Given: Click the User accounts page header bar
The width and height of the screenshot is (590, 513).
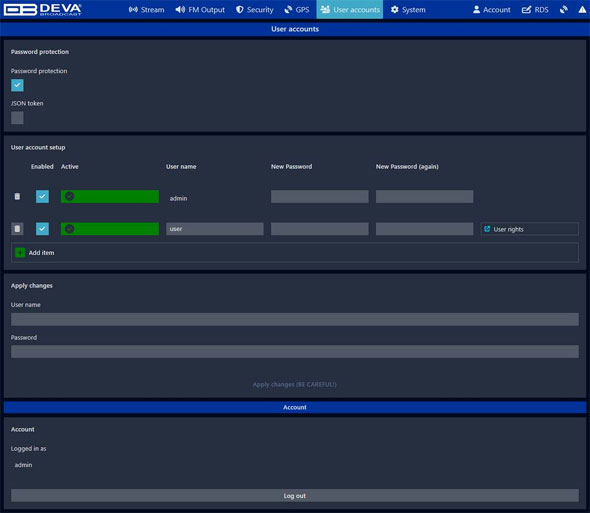Looking at the screenshot, I should point(295,29).
